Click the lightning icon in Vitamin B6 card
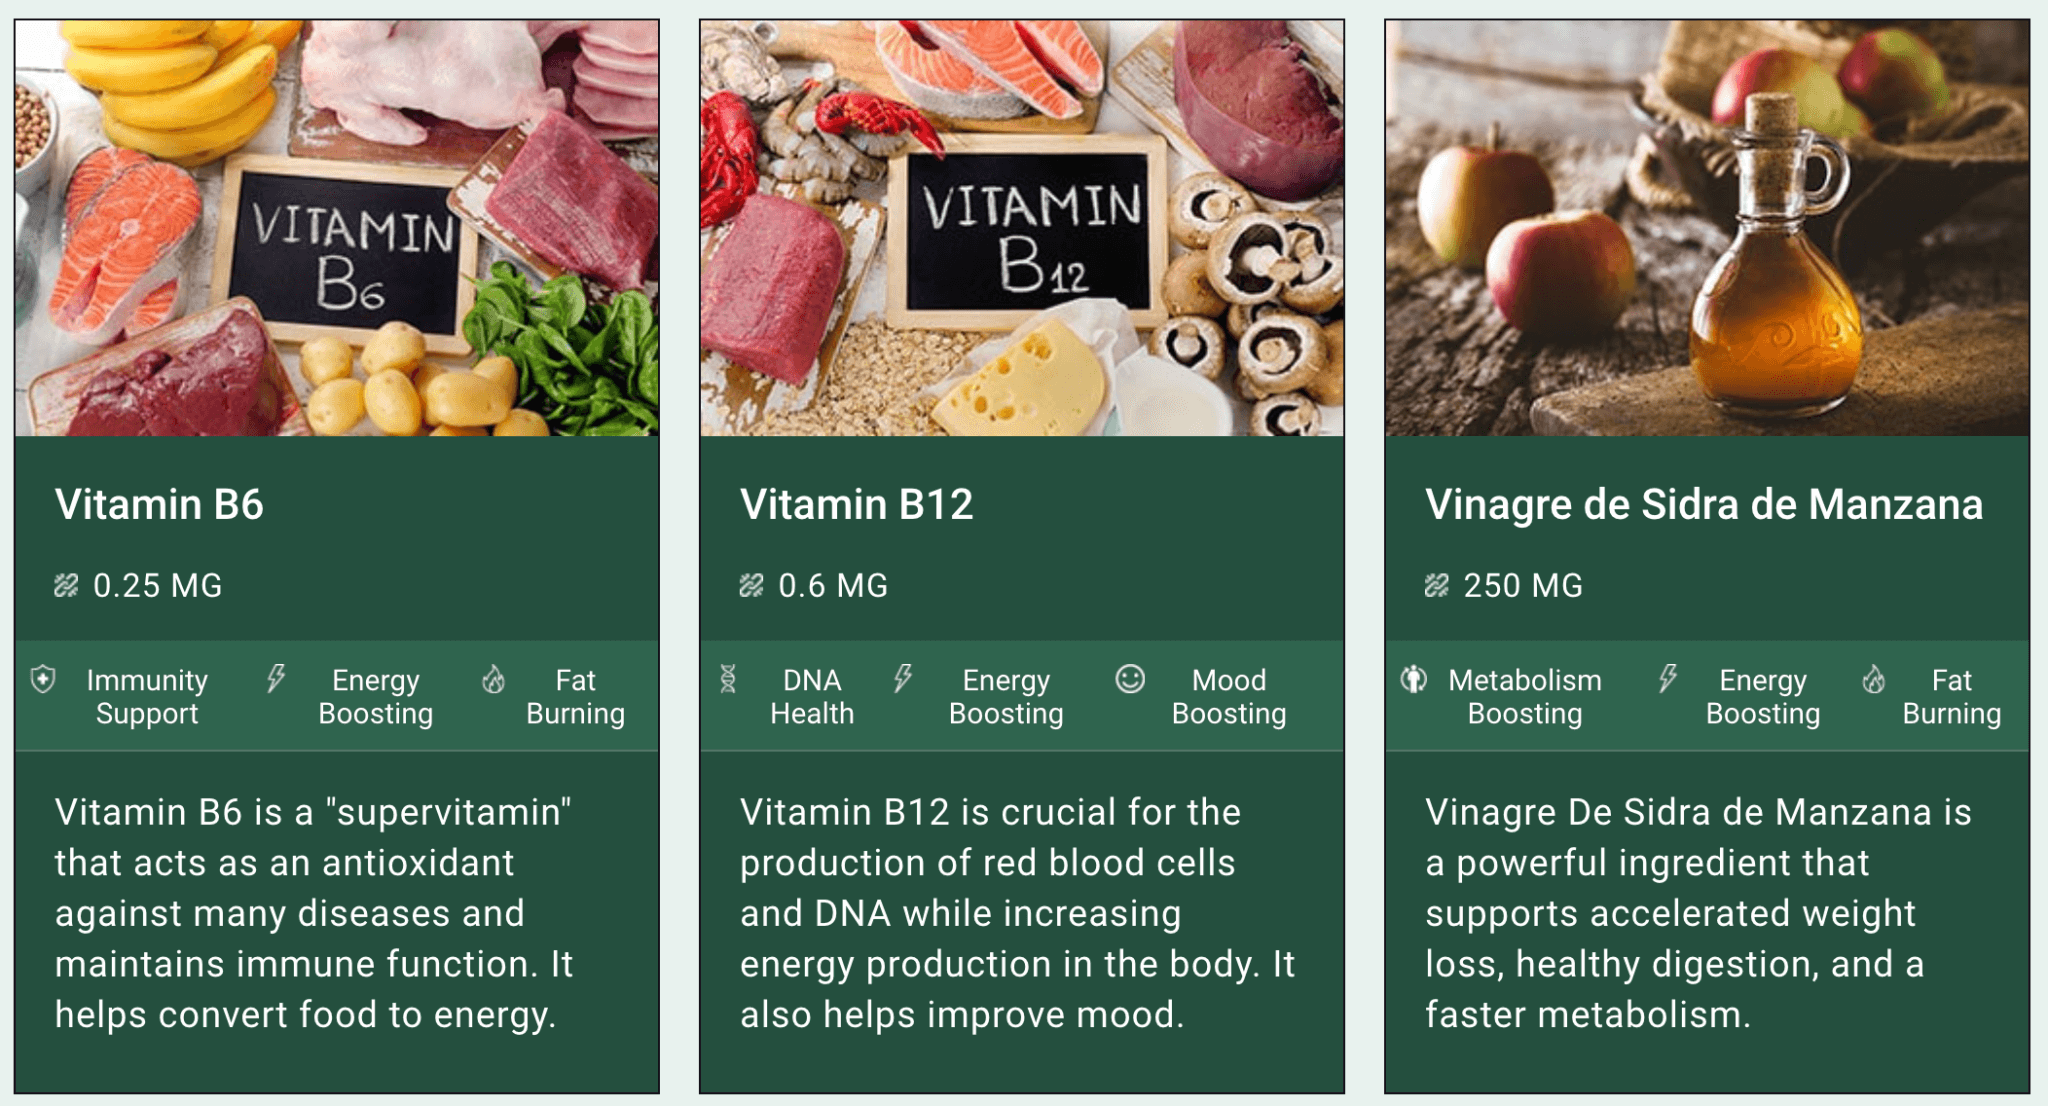This screenshot has height=1106, width=2048. point(276,679)
